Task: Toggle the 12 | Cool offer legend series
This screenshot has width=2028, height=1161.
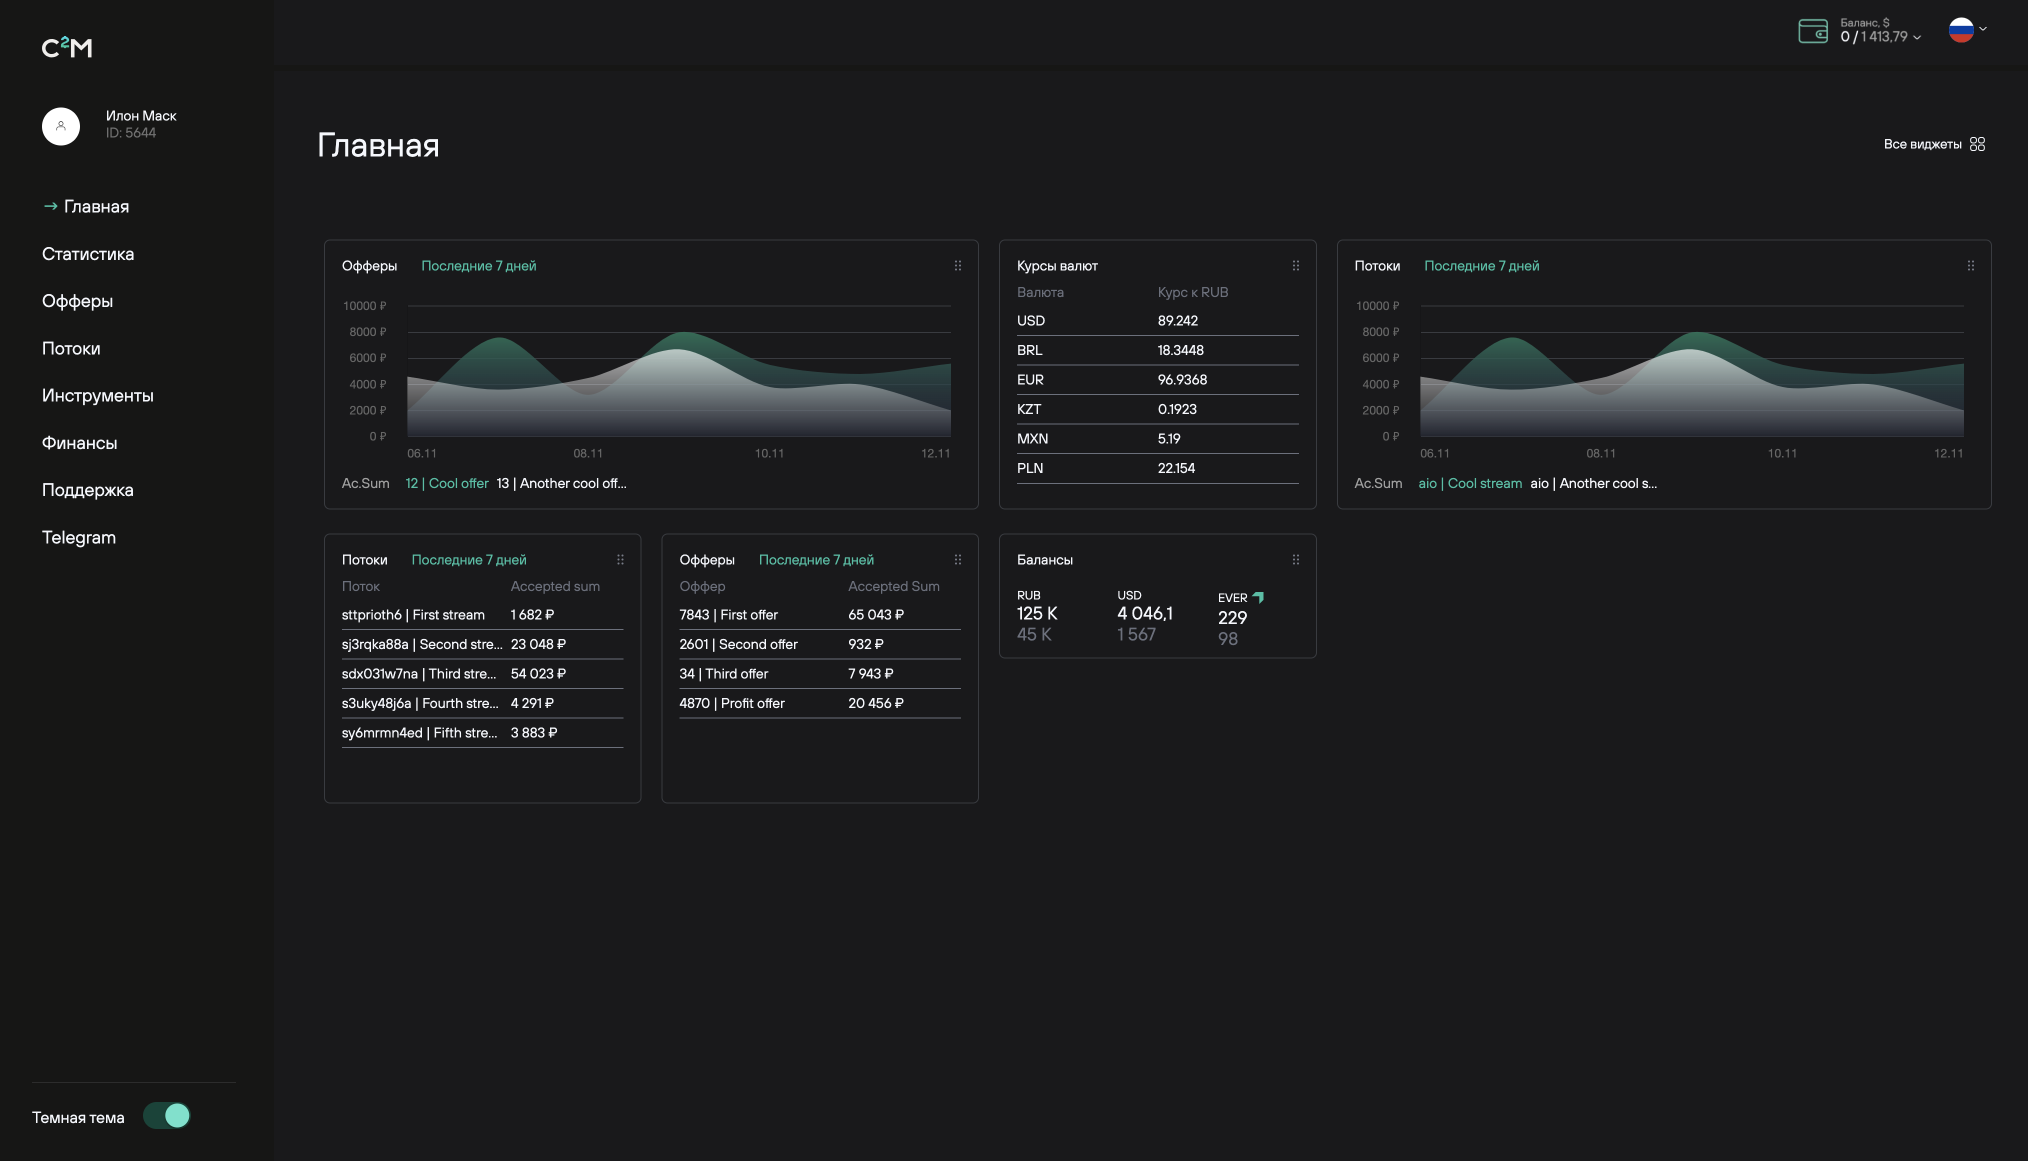Action: [447, 483]
